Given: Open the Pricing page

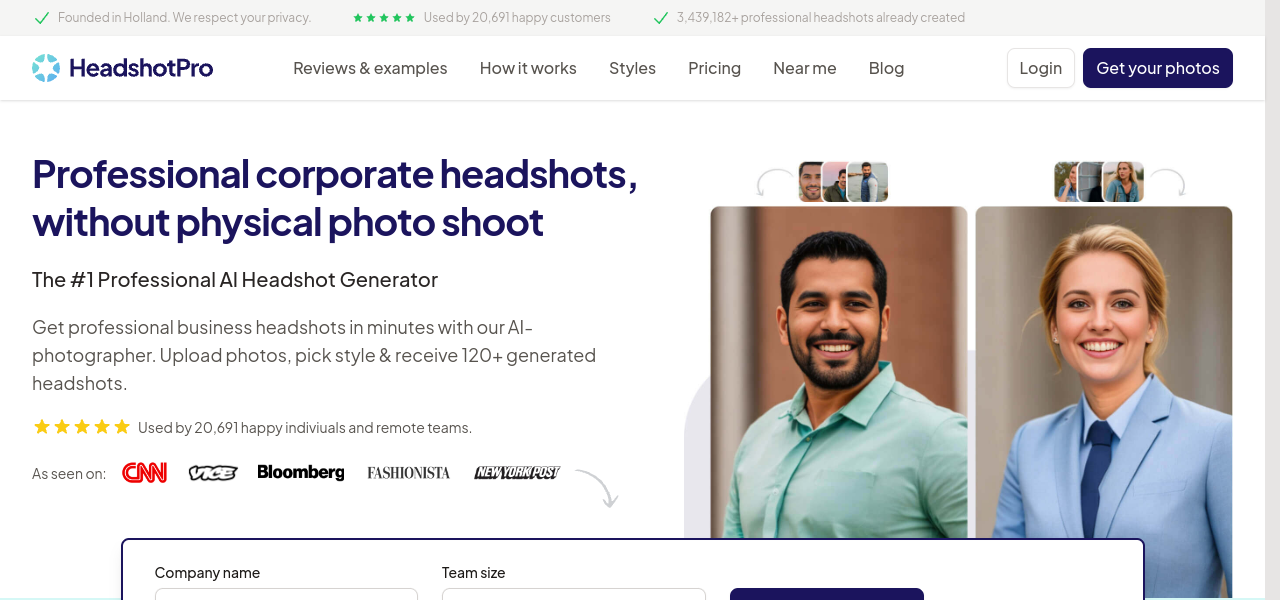Looking at the screenshot, I should tap(714, 68).
